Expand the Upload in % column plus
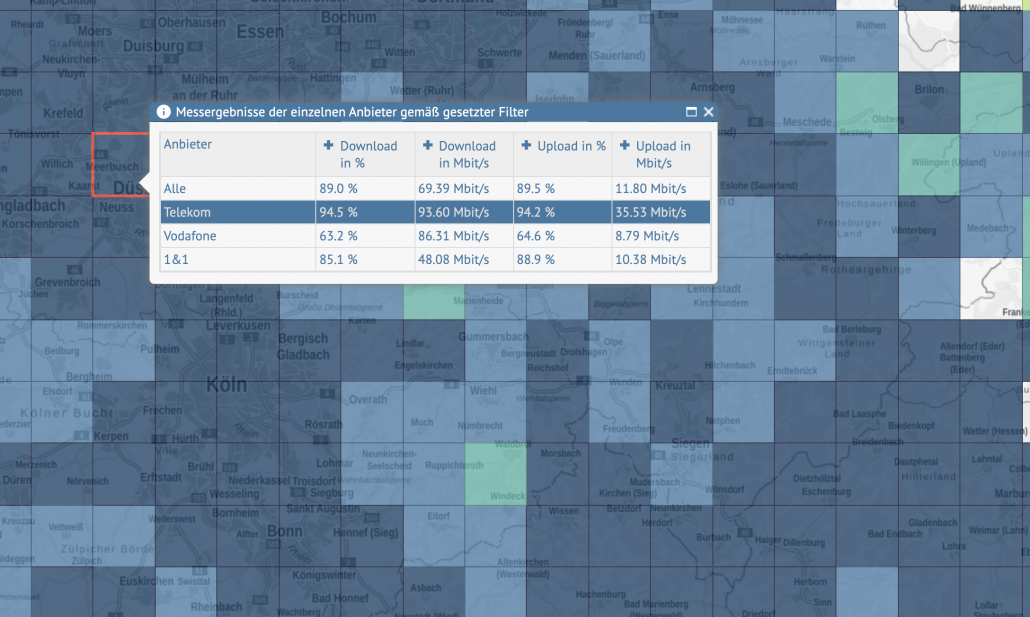 tap(526, 145)
